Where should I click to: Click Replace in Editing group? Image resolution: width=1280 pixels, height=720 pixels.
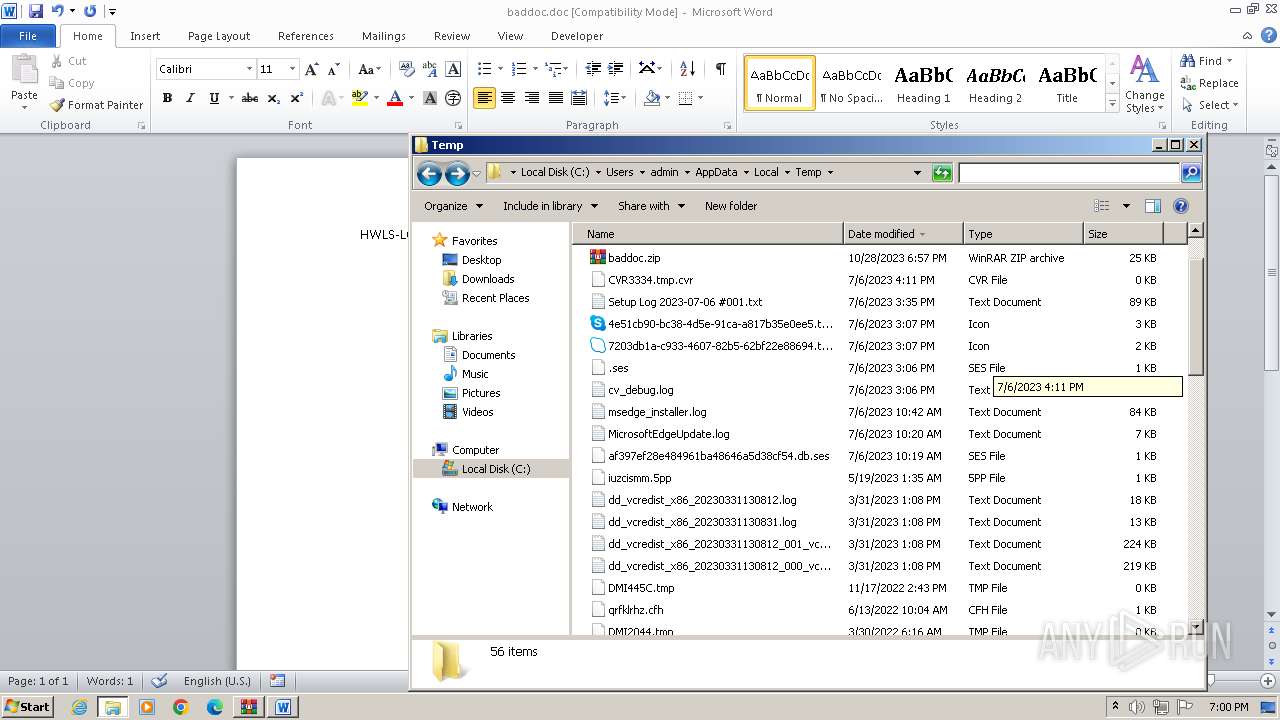pyautogui.click(x=1209, y=83)
